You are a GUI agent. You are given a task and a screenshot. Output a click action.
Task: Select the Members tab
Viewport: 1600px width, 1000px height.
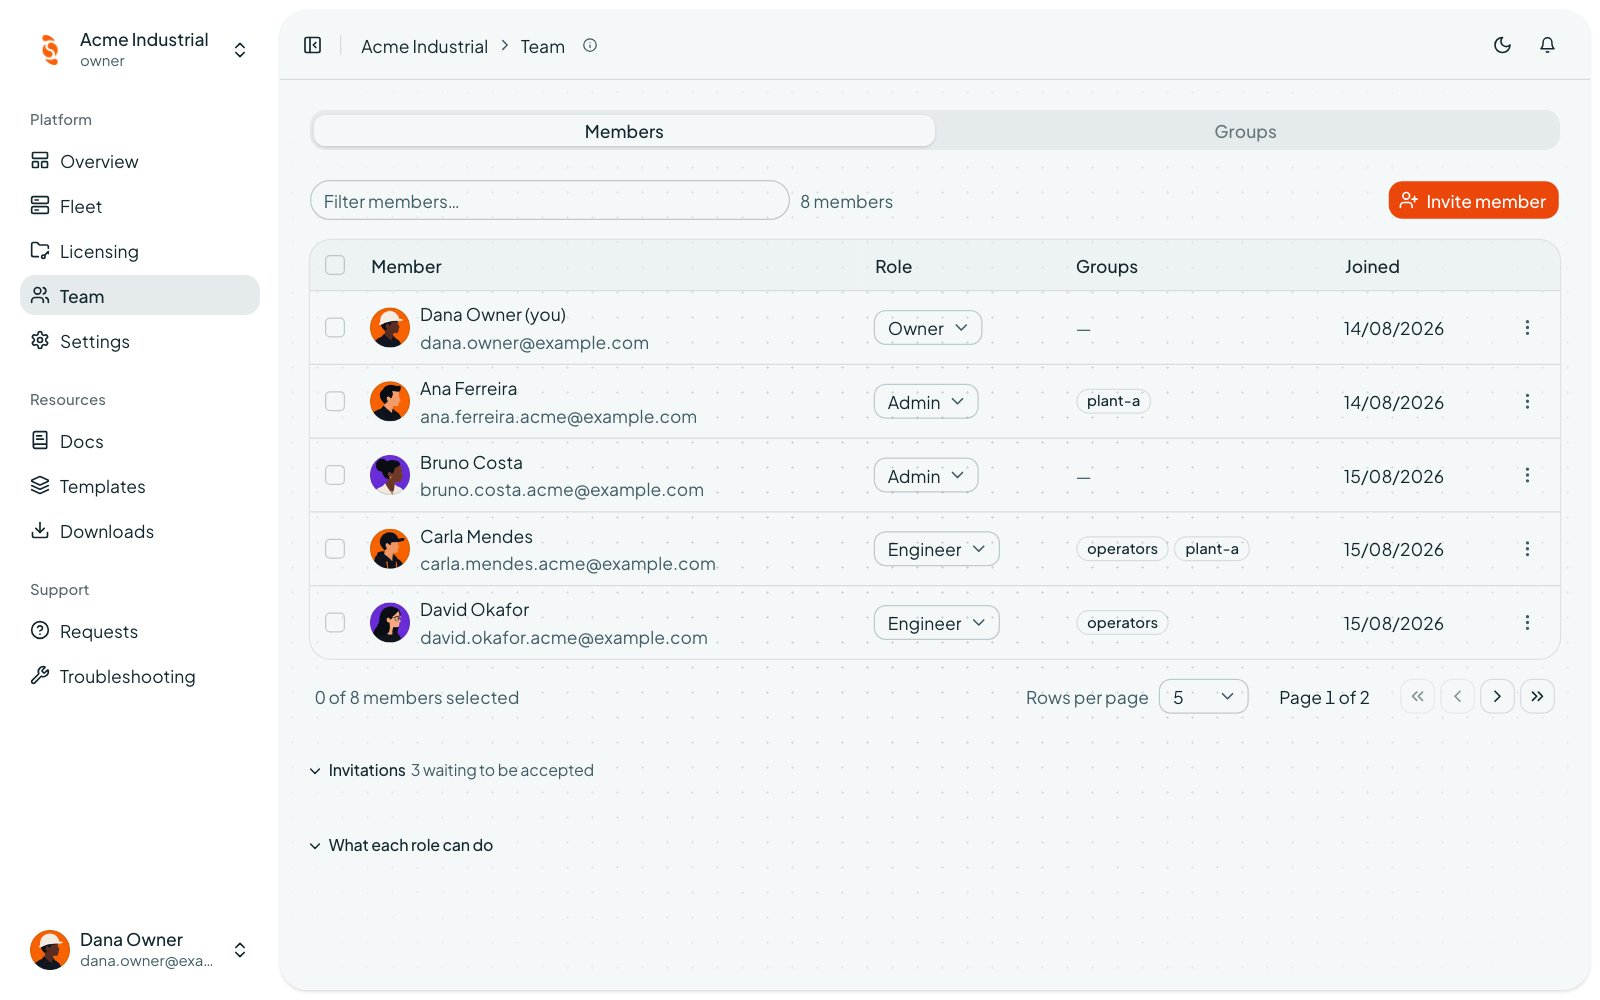[x=624, y=131]
